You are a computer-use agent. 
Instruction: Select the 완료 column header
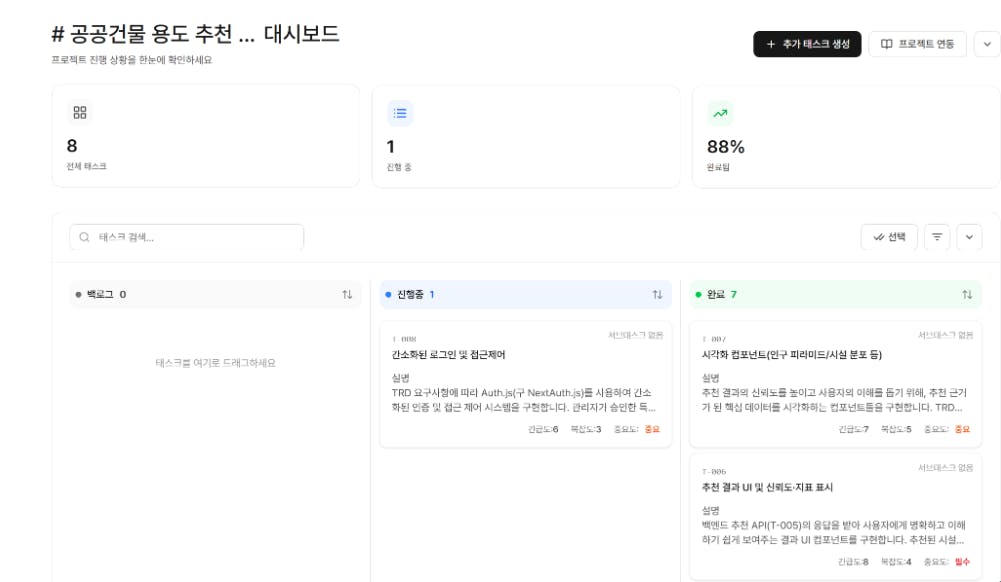(x=835, y=294)
